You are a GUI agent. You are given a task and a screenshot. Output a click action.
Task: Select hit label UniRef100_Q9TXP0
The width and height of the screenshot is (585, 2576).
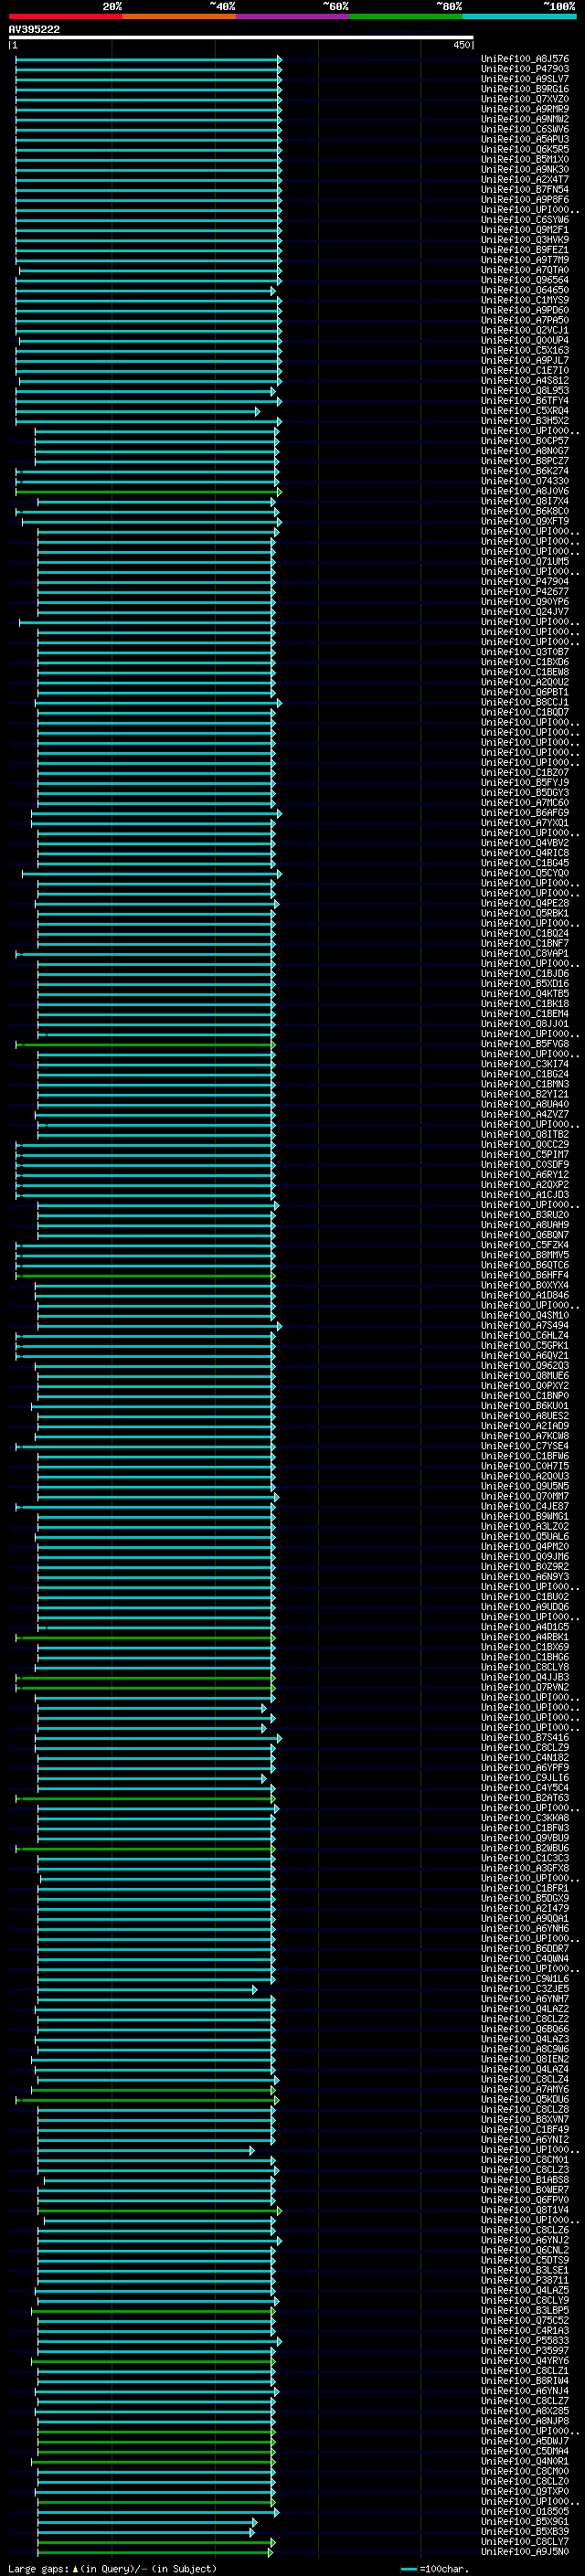click(525, 2491)
